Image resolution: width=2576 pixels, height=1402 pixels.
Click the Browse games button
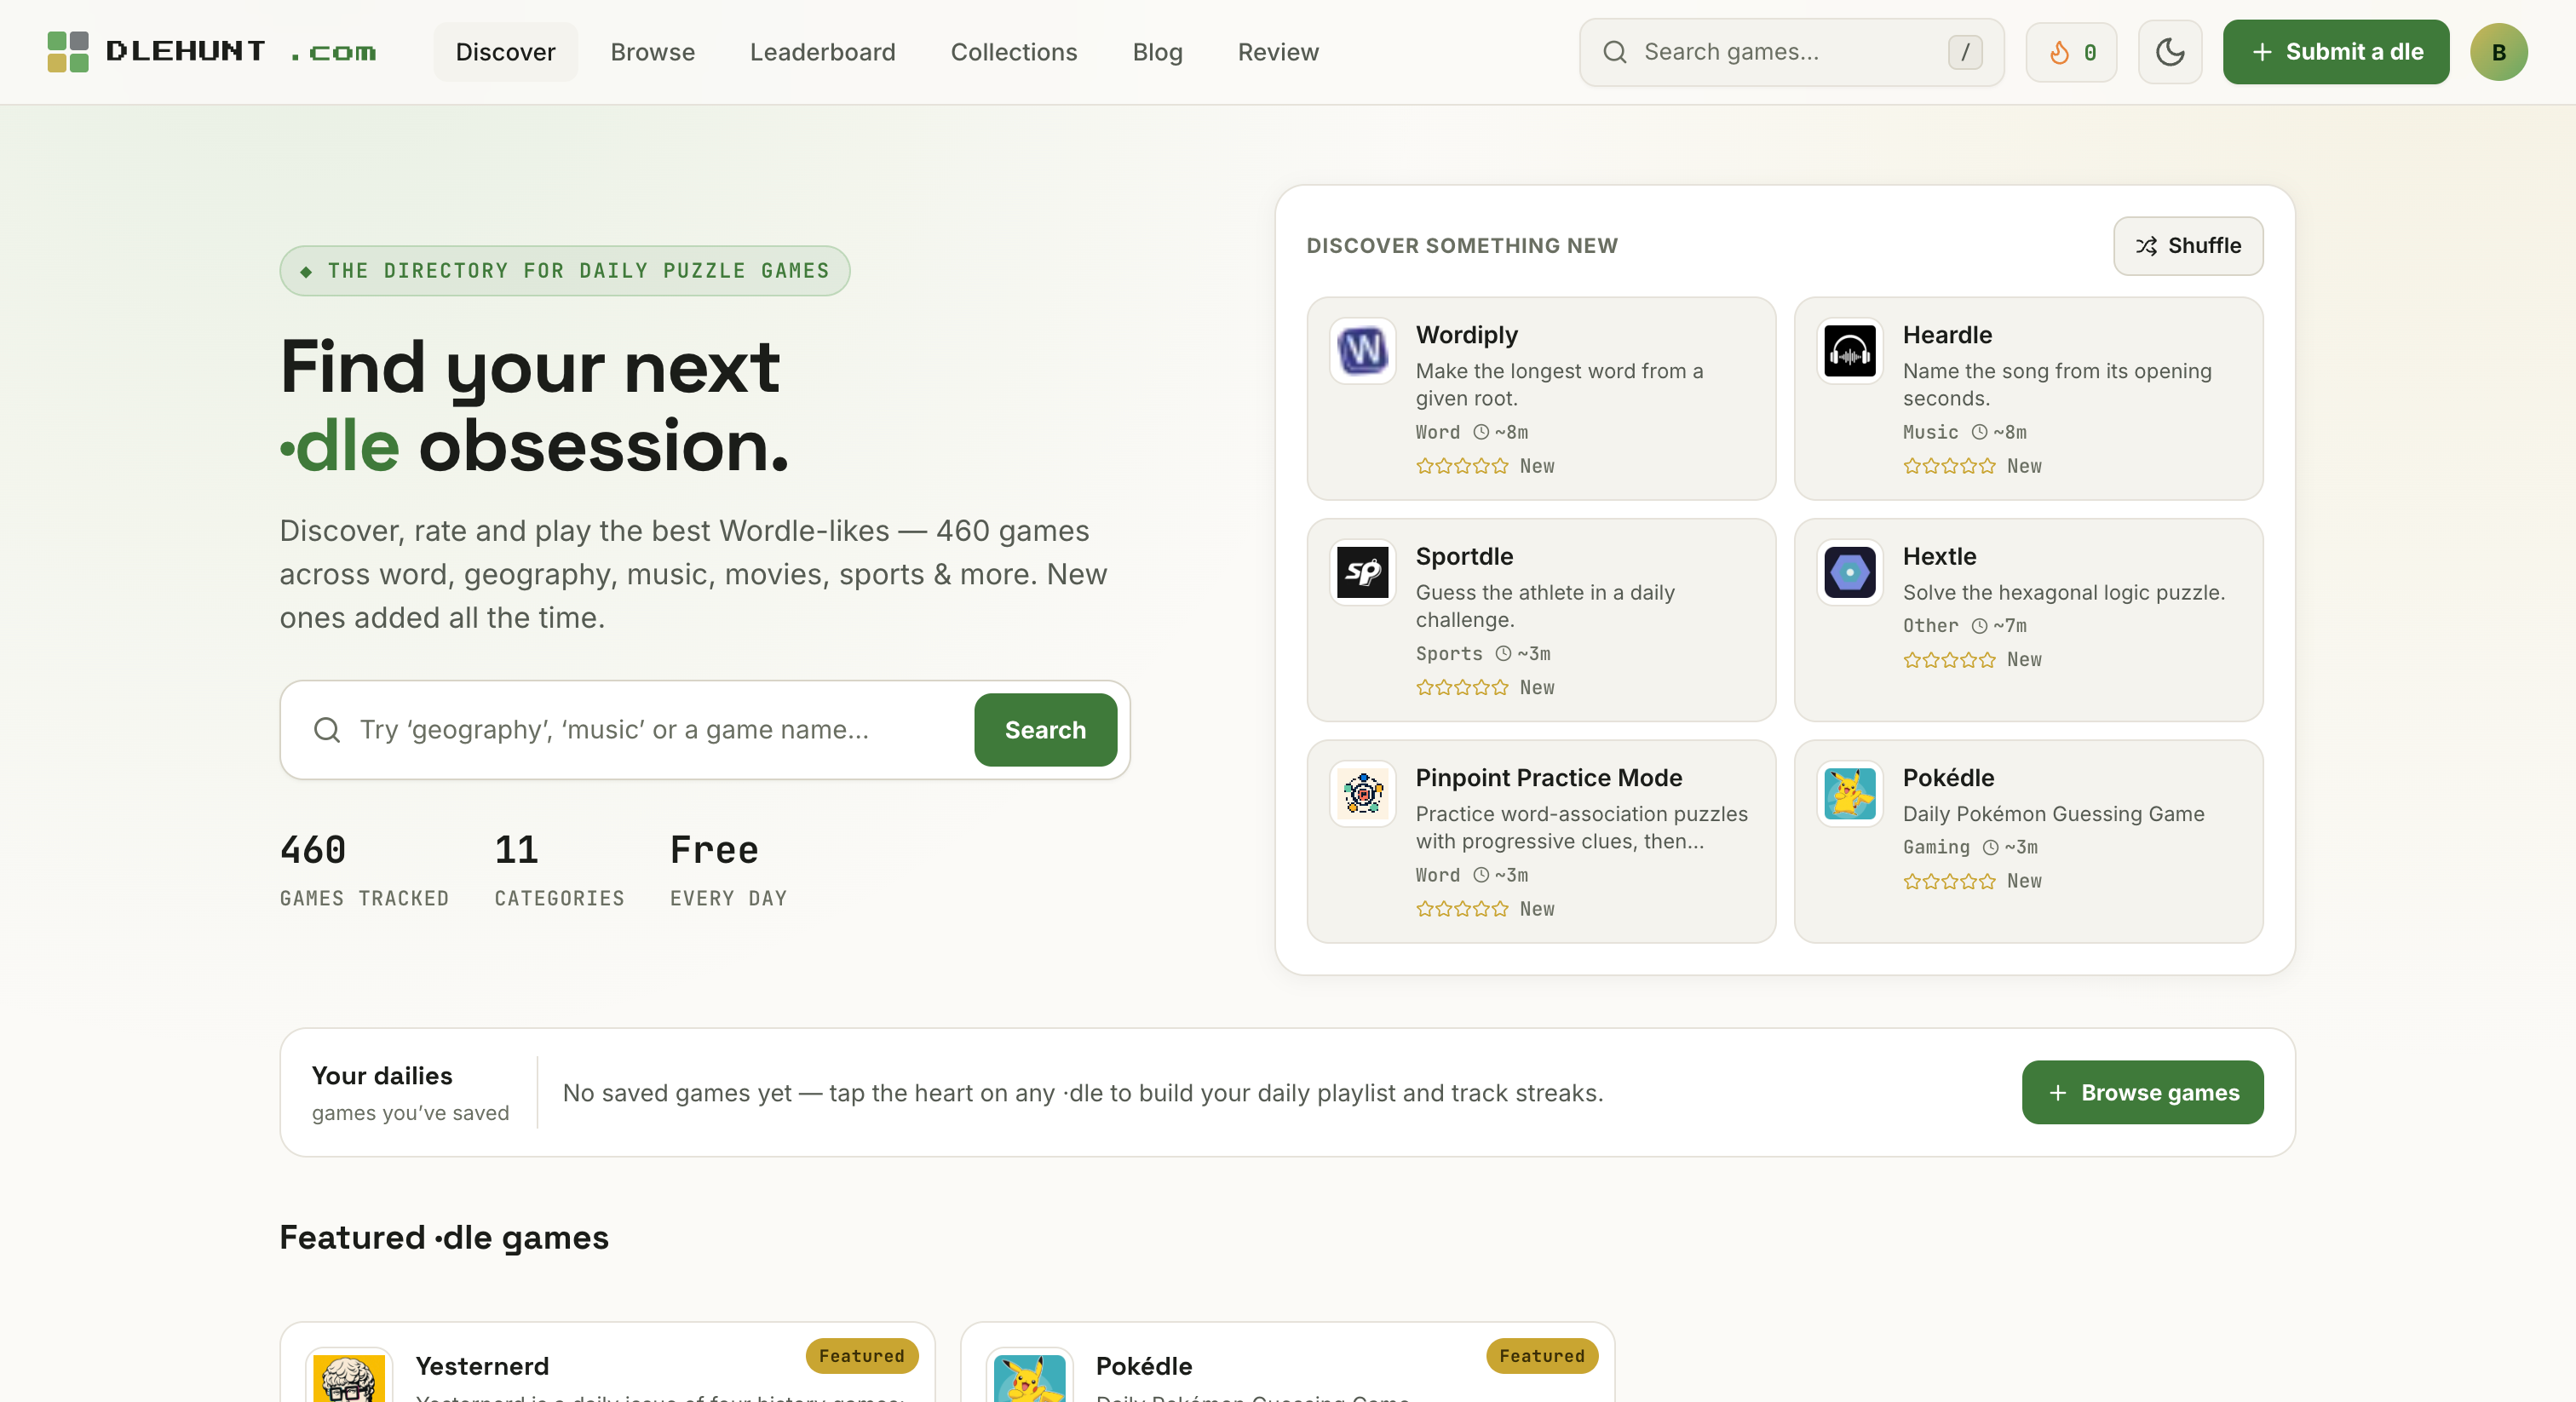[x=2142, y=1093]
